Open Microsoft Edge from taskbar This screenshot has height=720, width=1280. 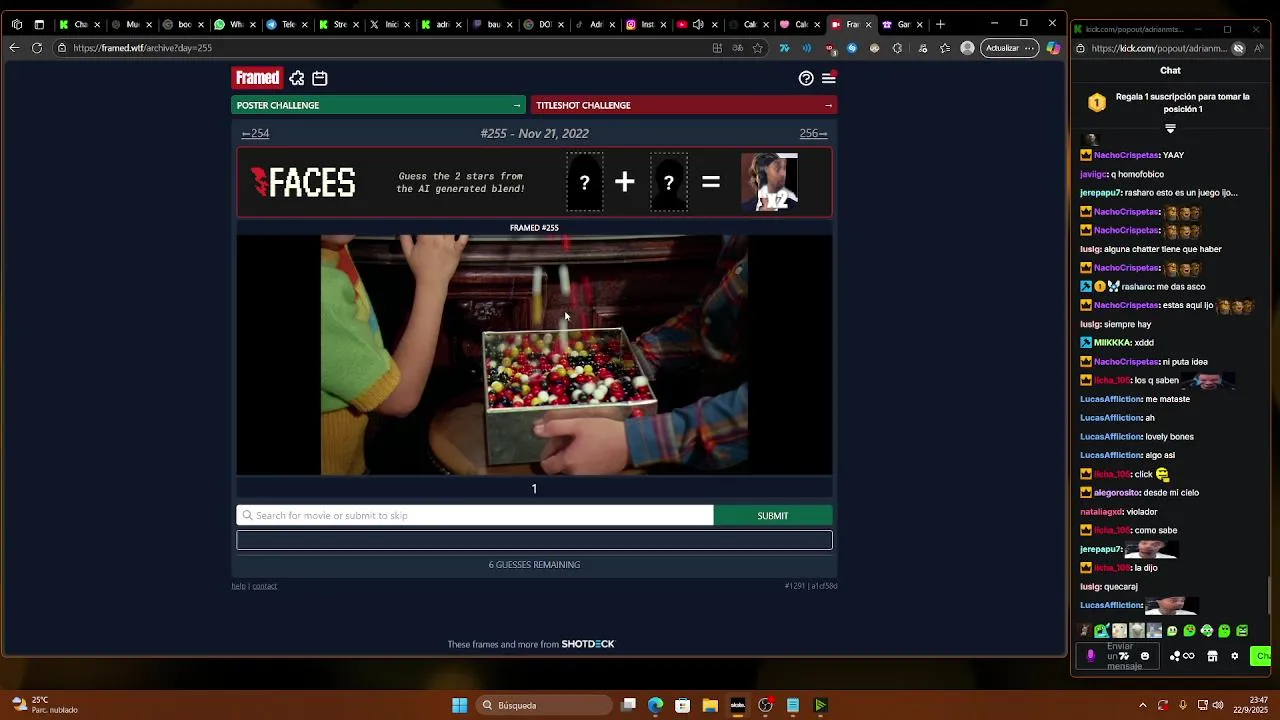point(655,705)
